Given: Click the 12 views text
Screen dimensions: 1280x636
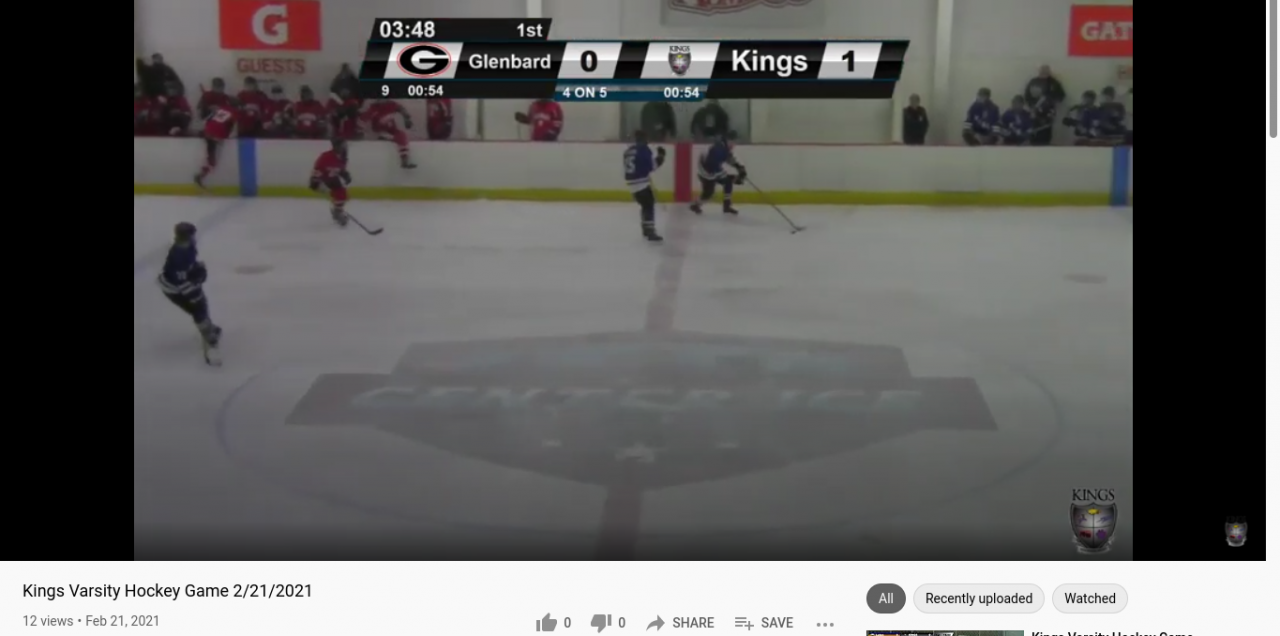Looking at the screenshot, I should tap(48, 621).
